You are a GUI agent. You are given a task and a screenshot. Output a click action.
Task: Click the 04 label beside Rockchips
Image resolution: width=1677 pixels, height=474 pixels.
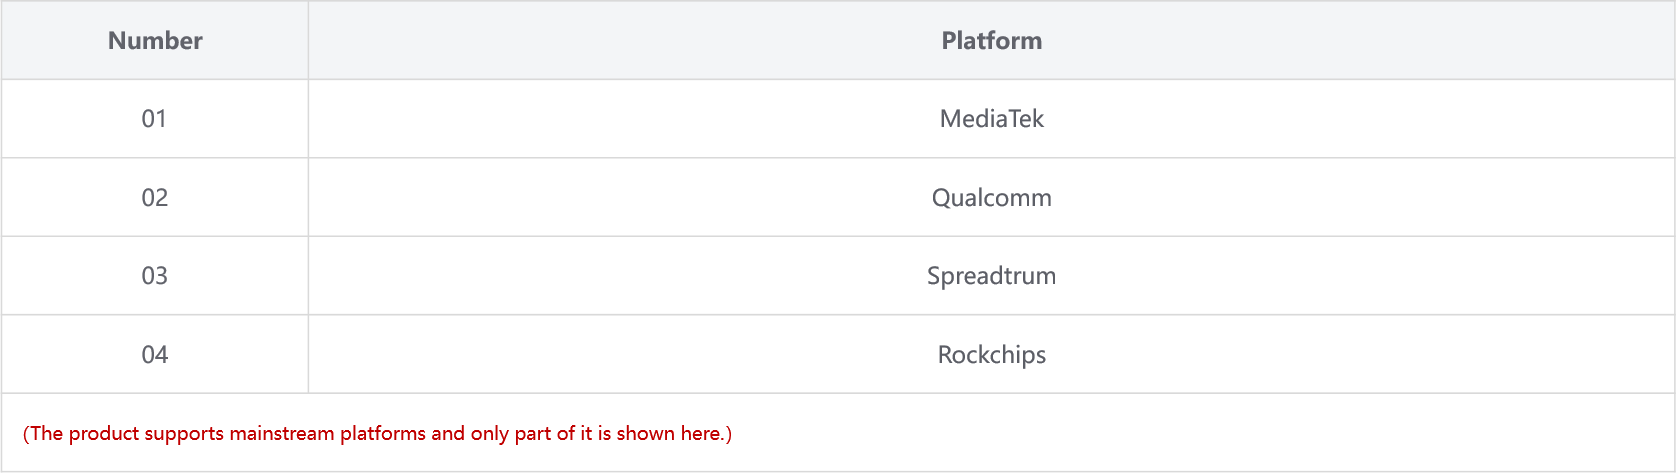[155, 355]
